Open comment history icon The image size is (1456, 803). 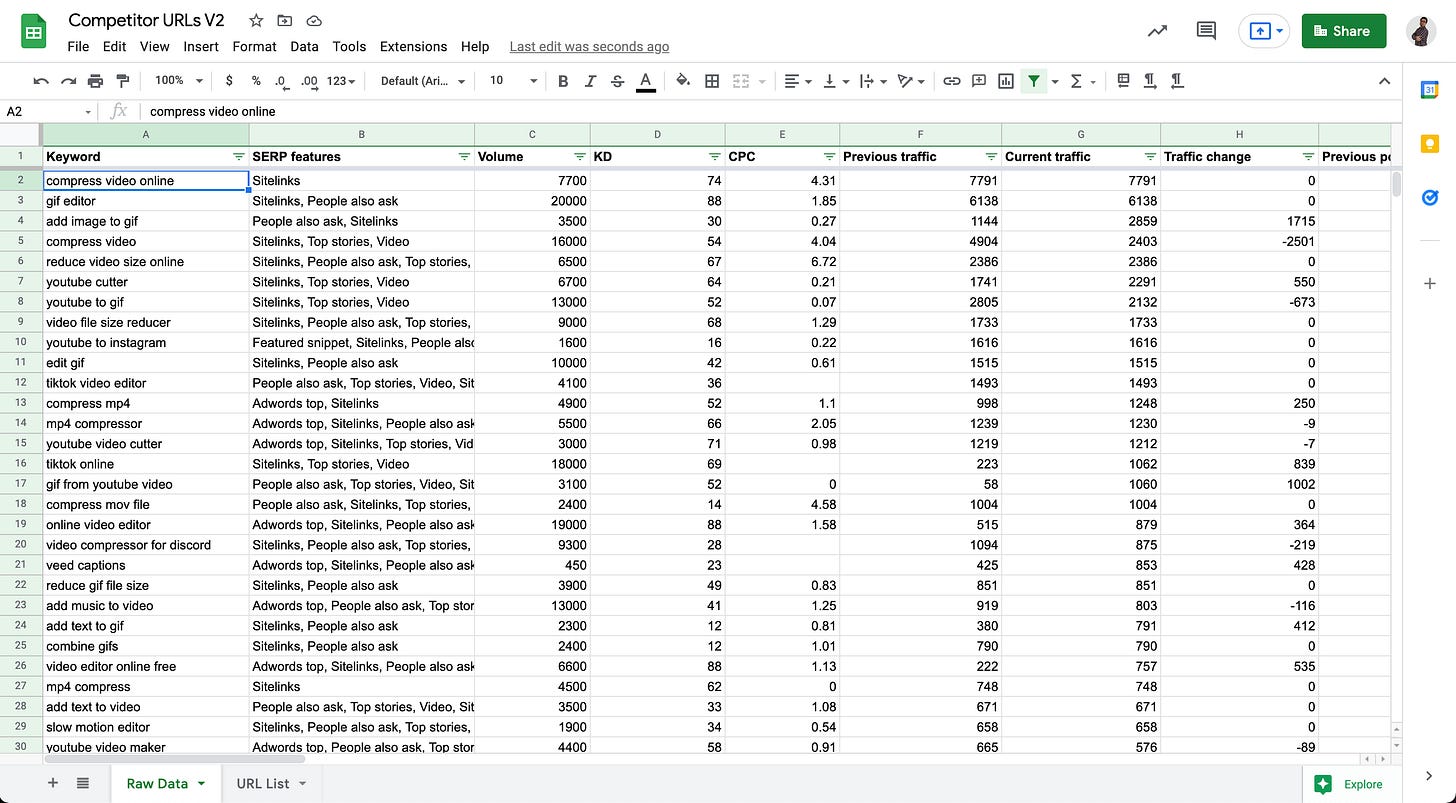pos(1207,31)
